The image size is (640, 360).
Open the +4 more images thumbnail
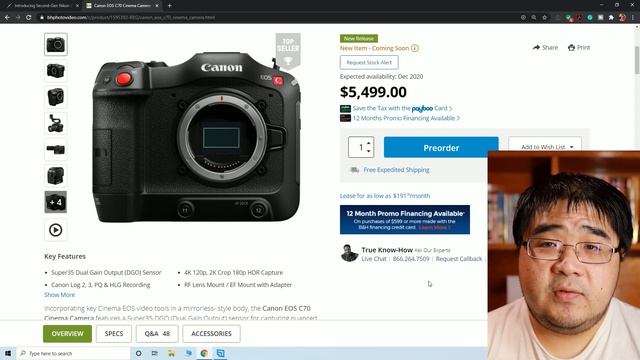click(56, 202)
